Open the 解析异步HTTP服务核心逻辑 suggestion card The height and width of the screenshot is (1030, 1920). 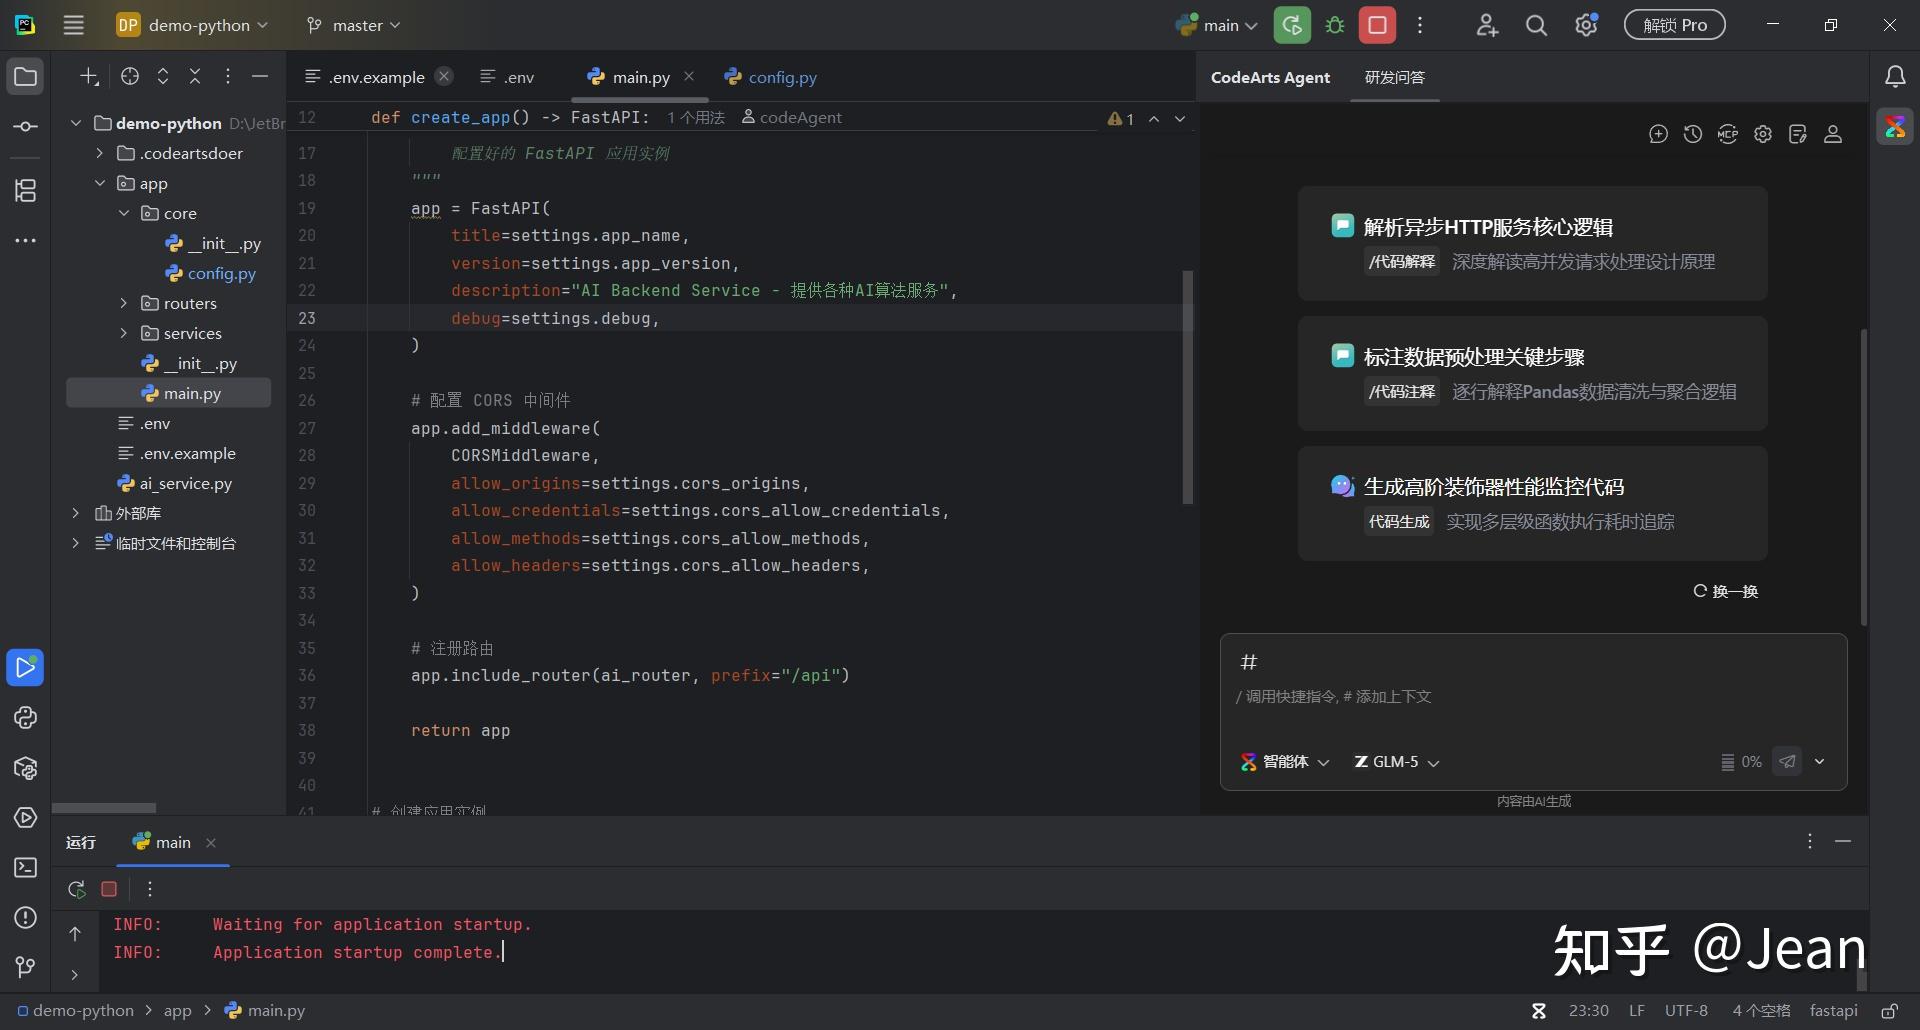1532,243
